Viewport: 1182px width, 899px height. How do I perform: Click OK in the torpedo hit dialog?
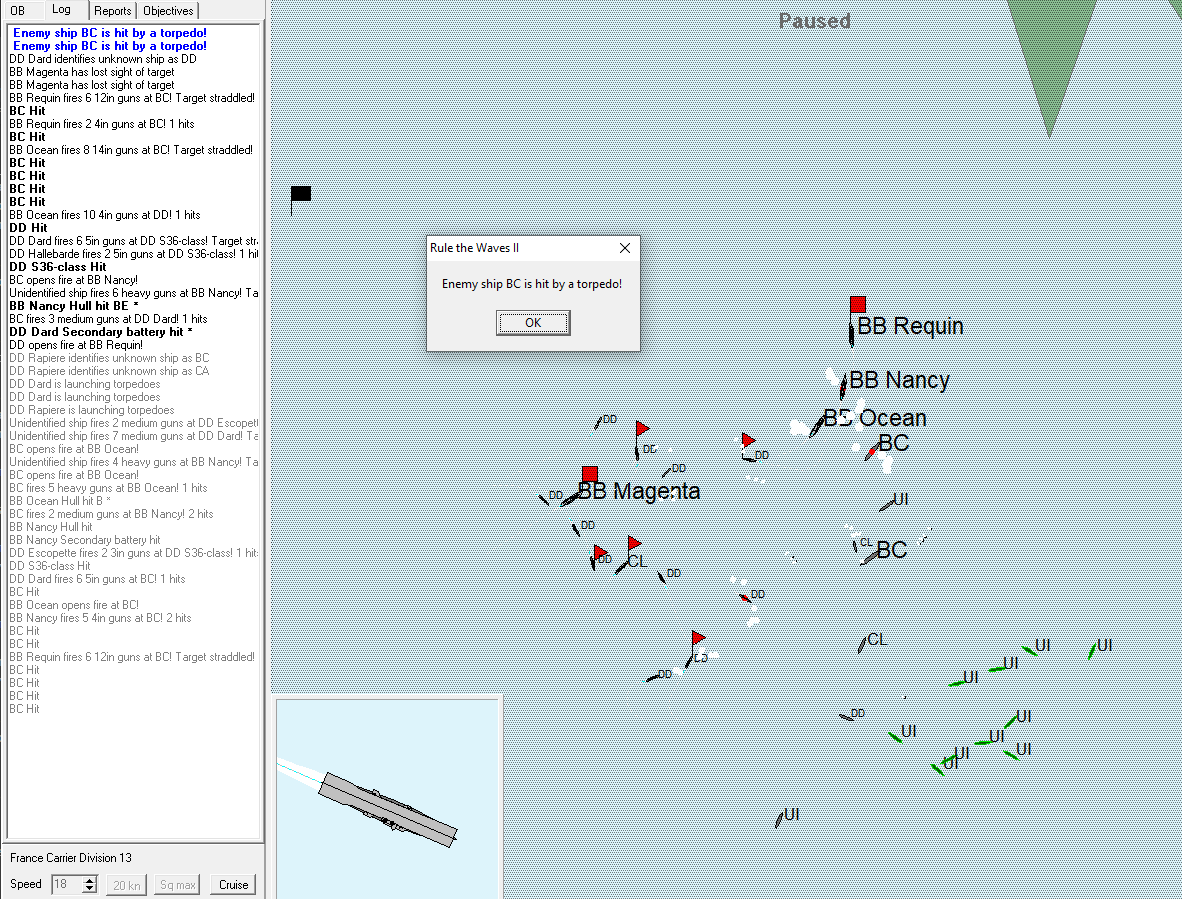533,323
